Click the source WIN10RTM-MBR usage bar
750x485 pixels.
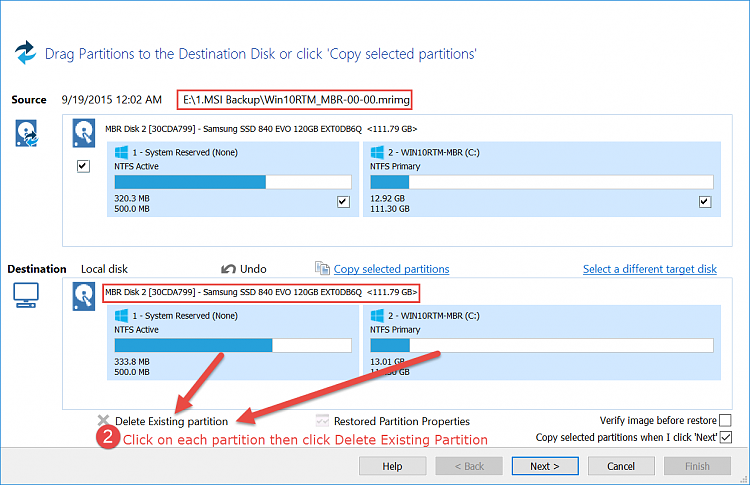point(541,182)
